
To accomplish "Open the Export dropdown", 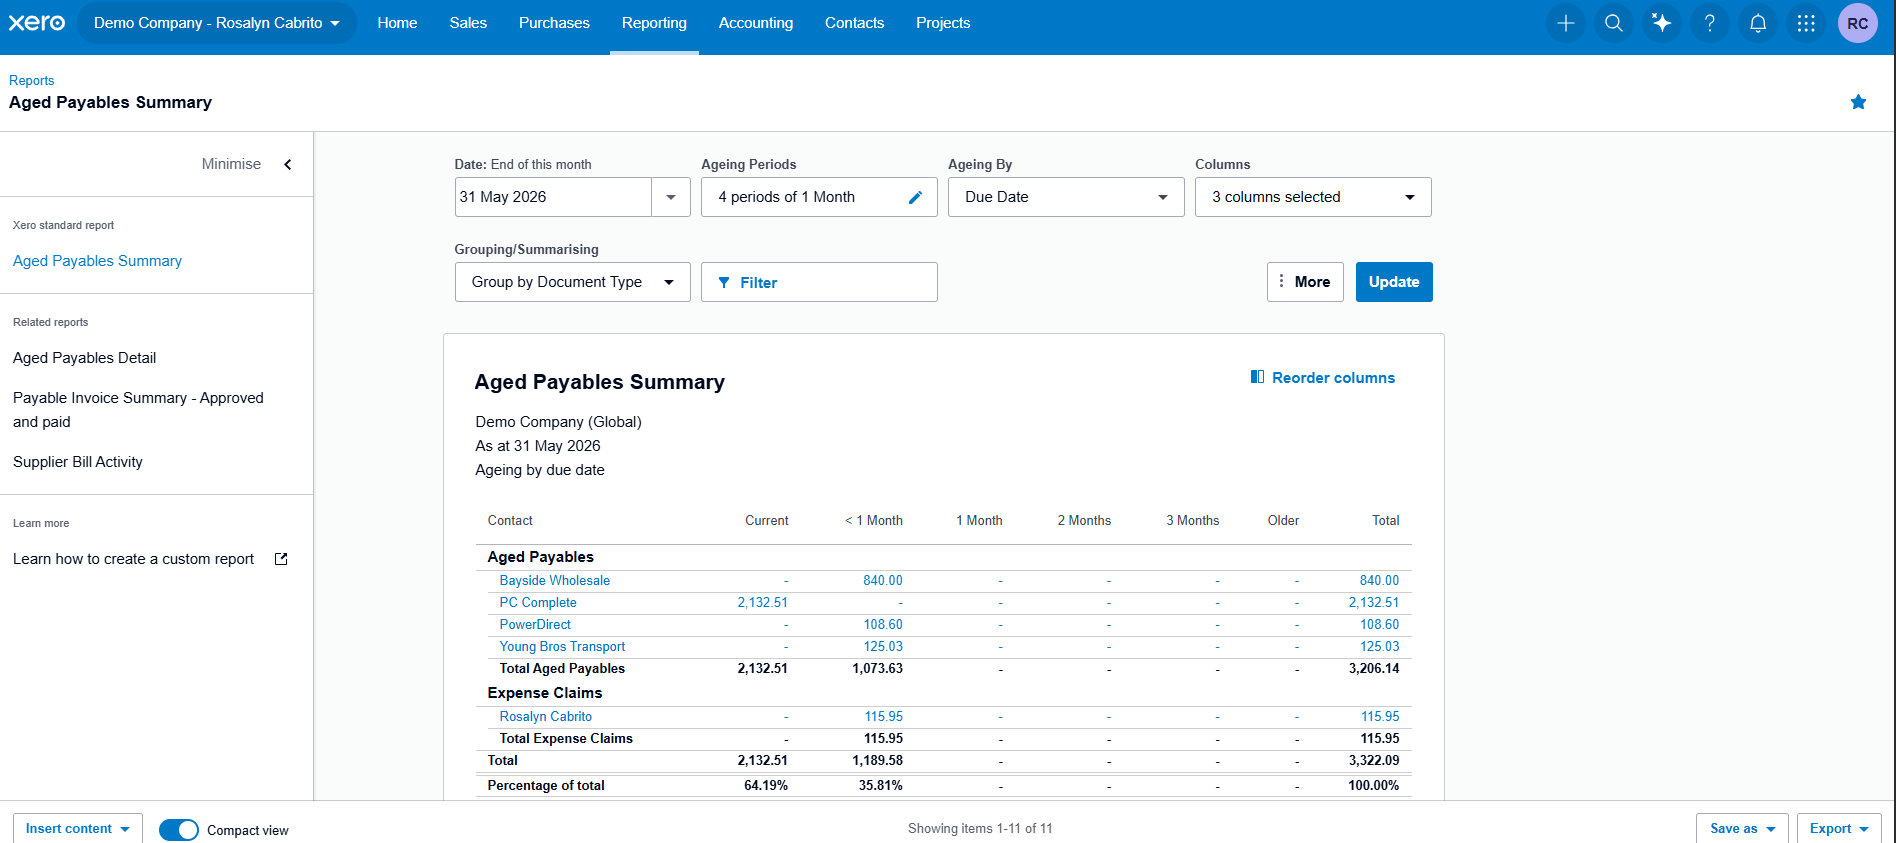I will coord(1839,829).
